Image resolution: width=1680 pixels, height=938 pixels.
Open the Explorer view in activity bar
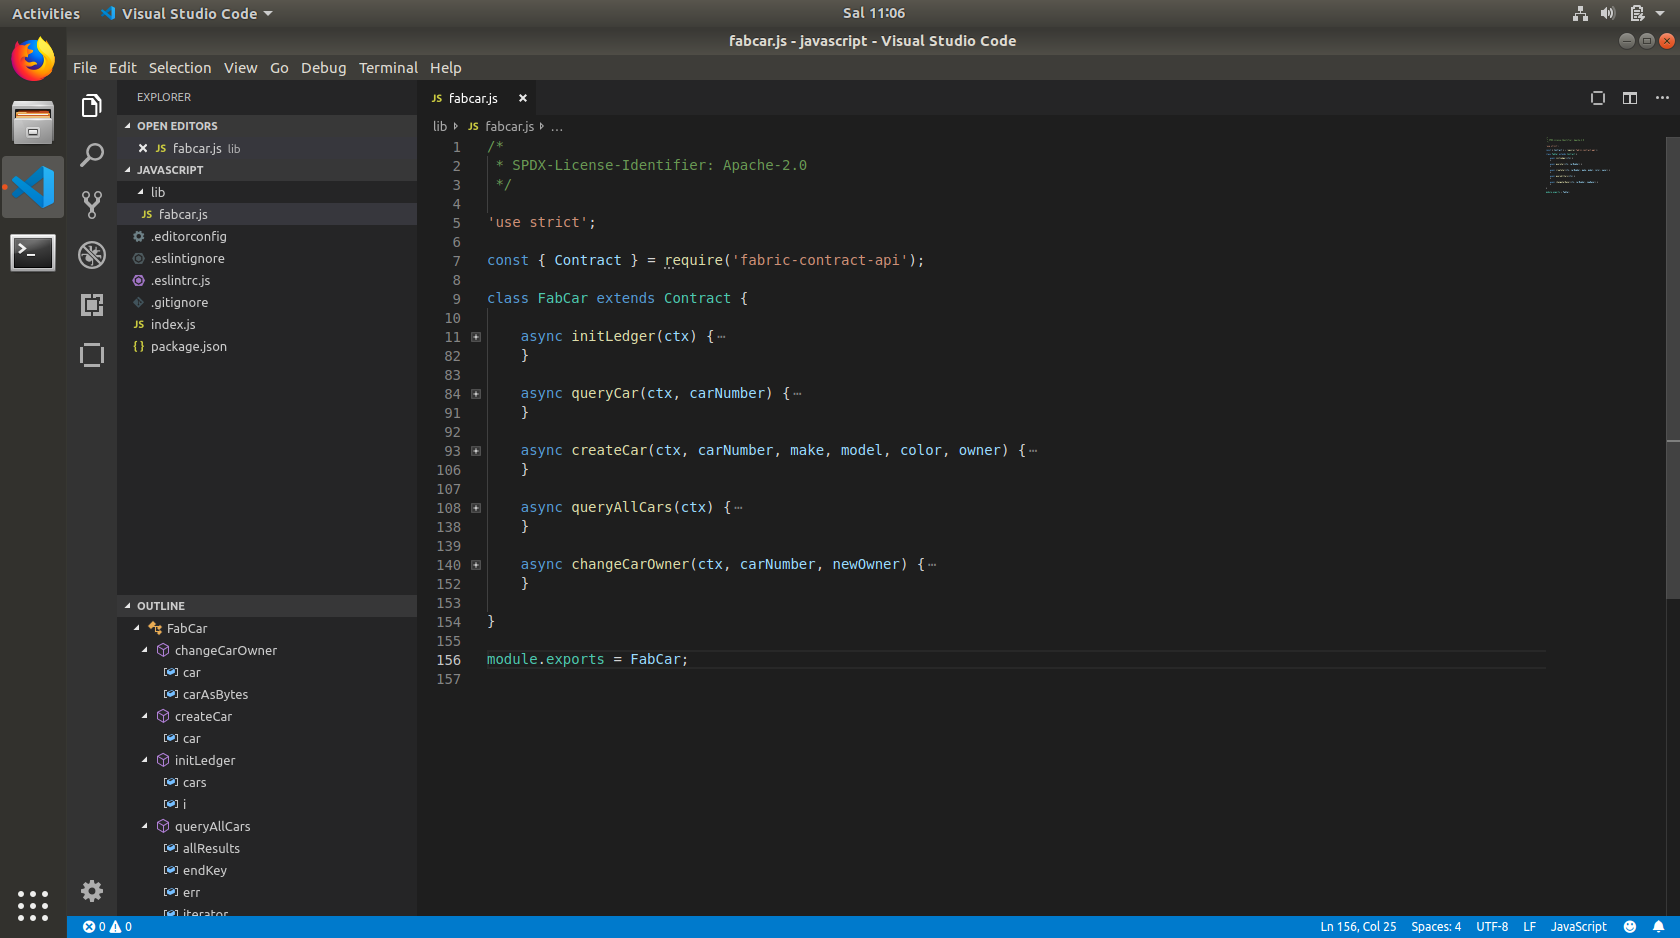92,106
